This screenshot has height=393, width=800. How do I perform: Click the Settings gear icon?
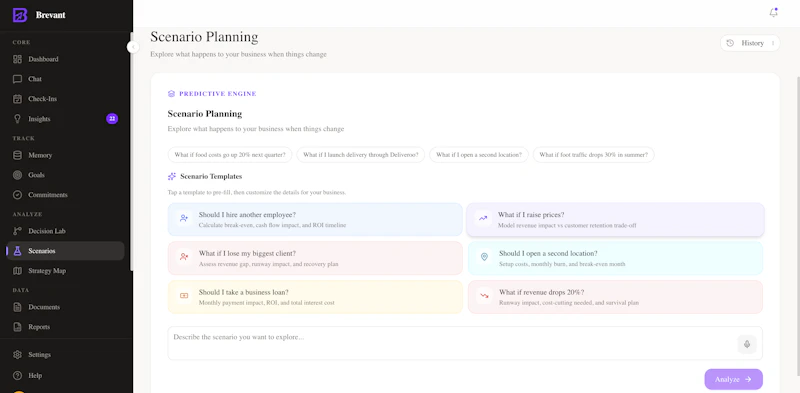[x=17, y=355]
